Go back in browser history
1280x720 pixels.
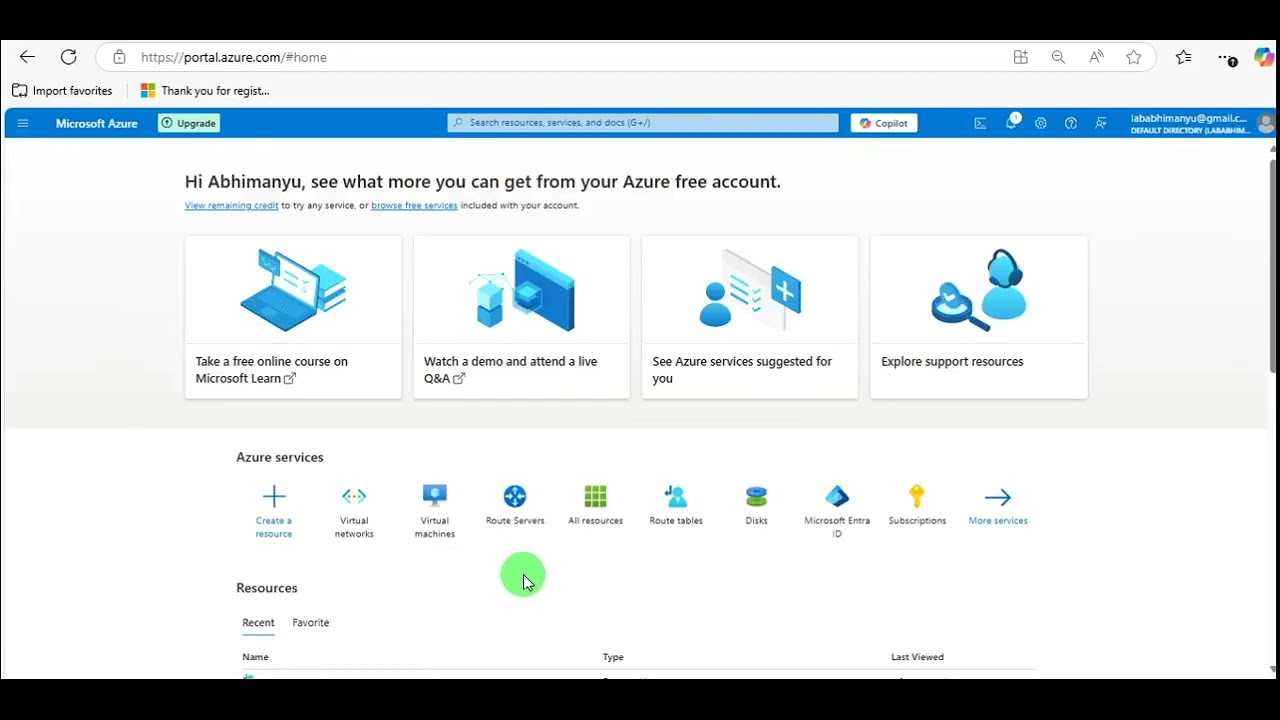27,57
